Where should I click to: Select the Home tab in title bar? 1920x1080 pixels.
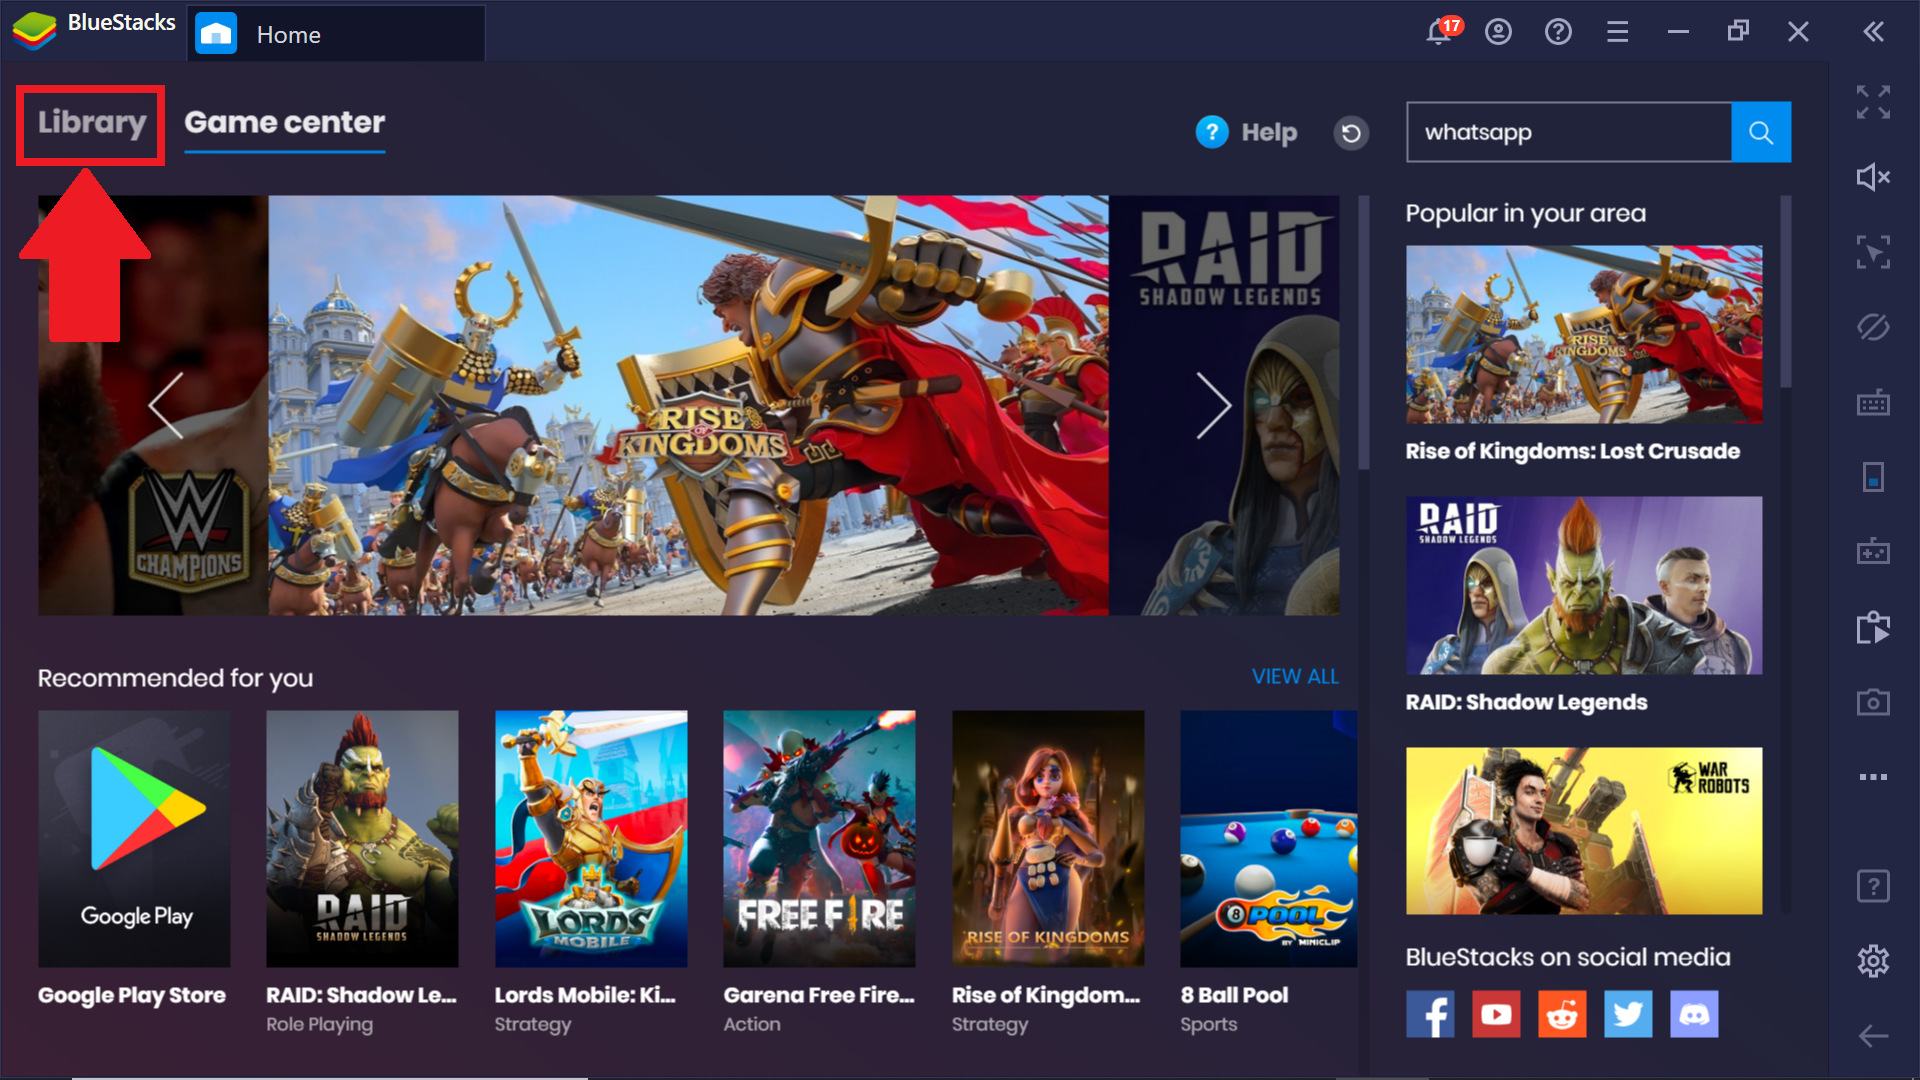coord(336,34)
